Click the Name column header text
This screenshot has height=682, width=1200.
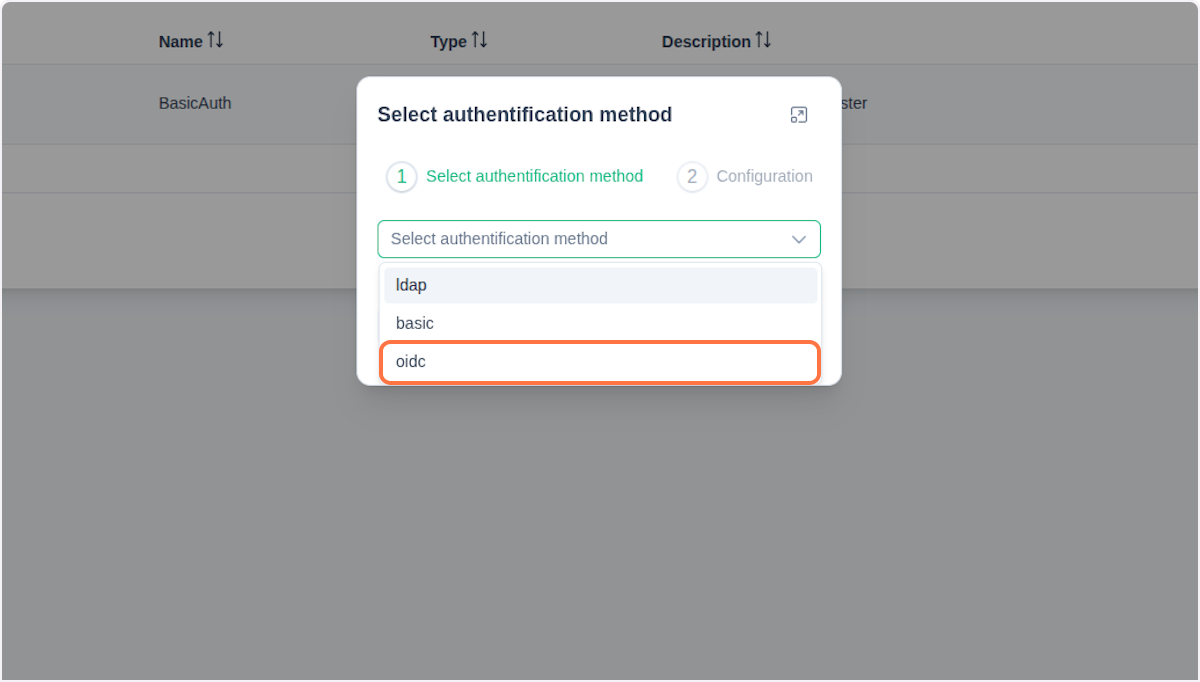click(x=180, y=42)
